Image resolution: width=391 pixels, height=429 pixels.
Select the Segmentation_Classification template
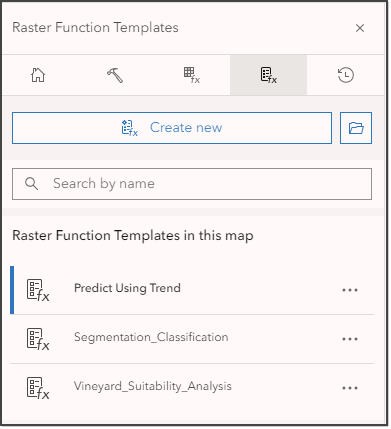point(192,339)
